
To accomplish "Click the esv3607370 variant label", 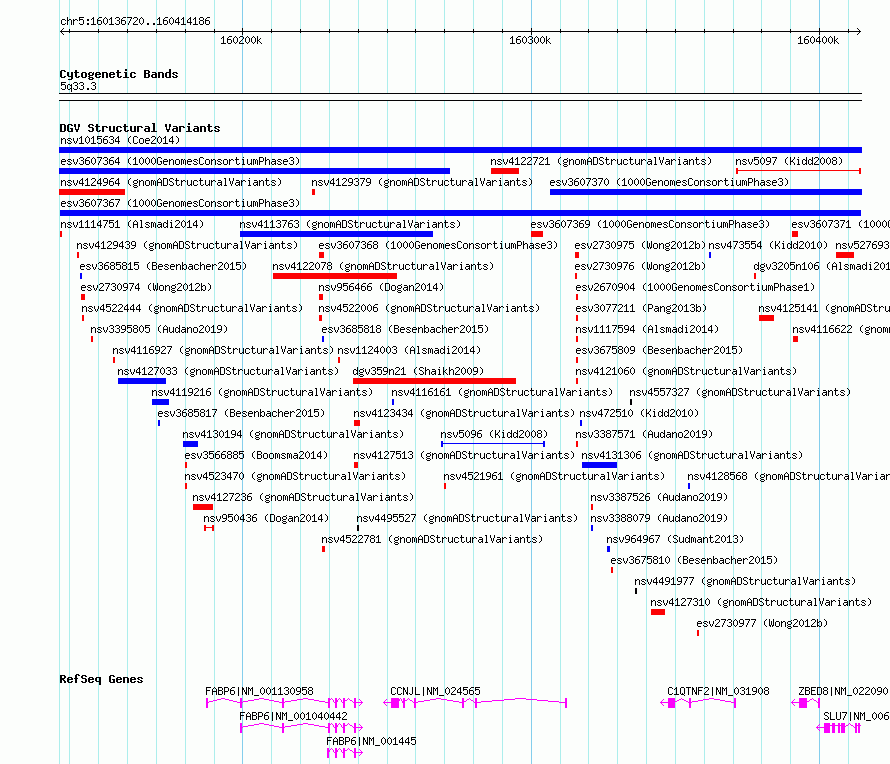I will pos(669,182).
